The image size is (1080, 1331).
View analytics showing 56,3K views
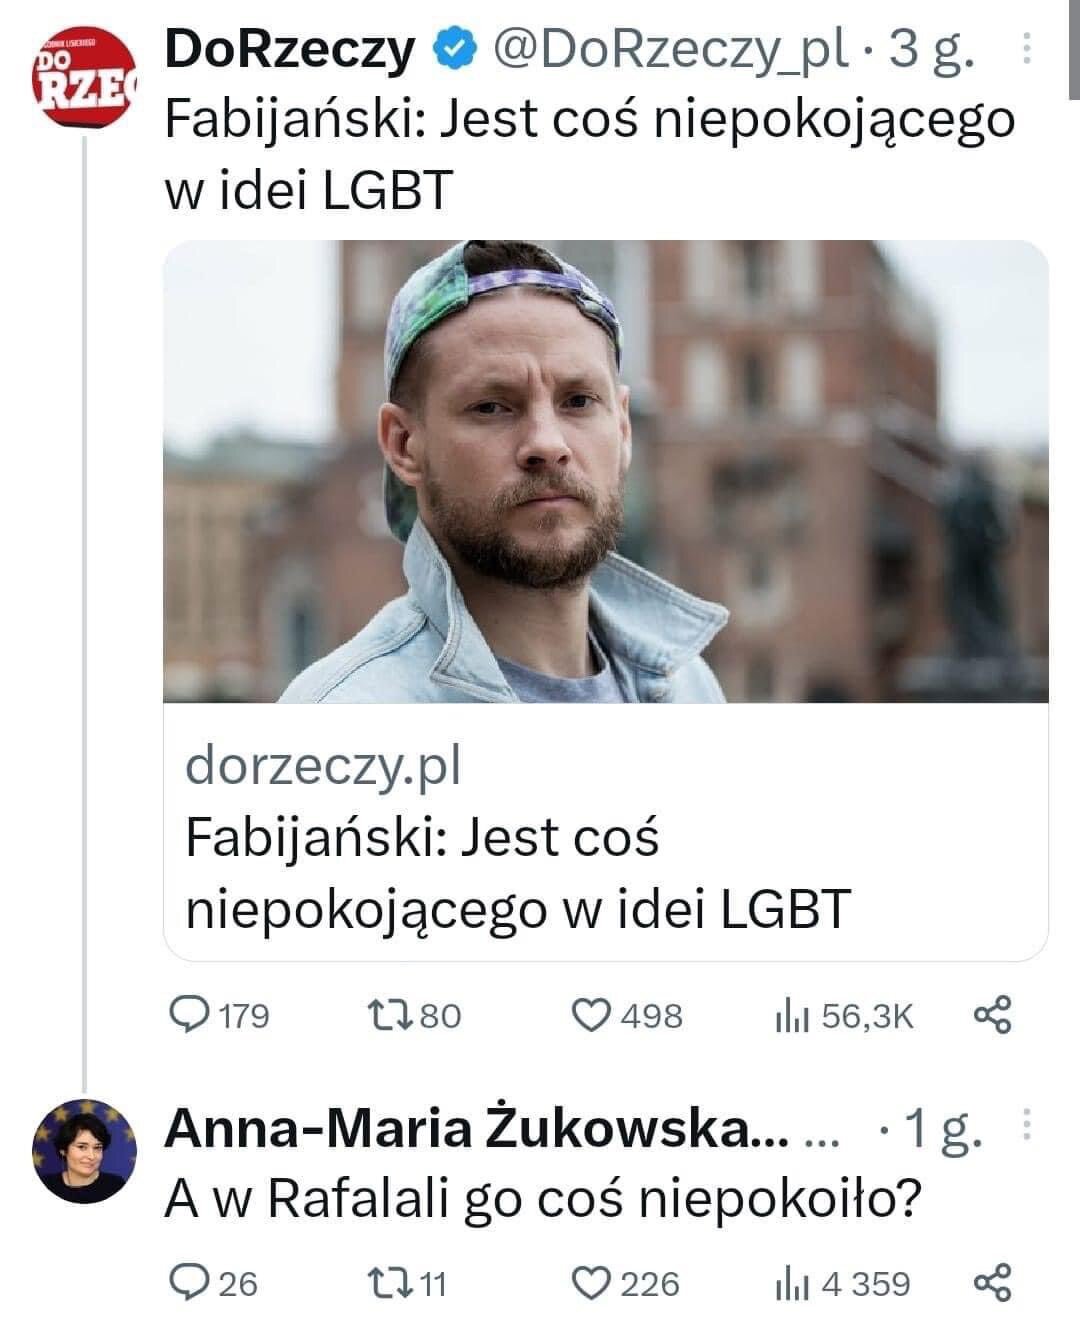[788, 1016]
